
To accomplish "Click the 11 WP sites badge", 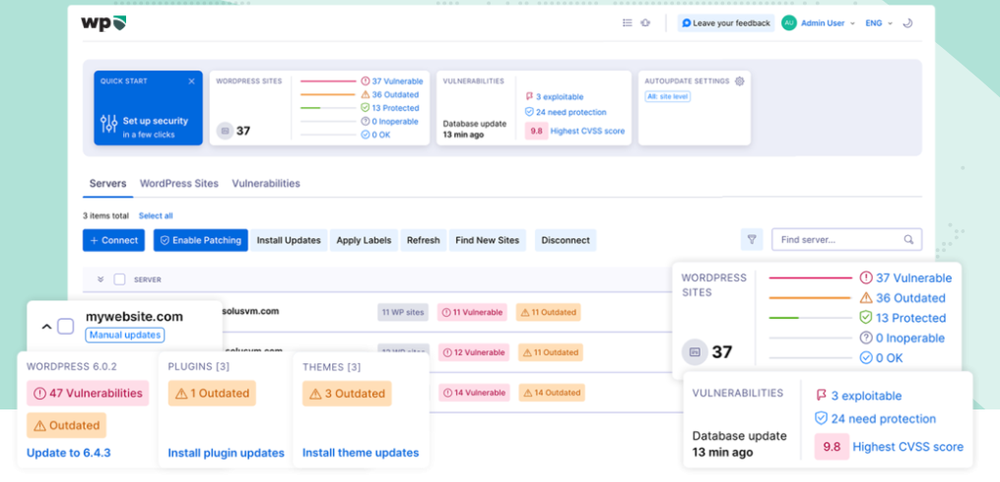I will click(x=402, y=312).
